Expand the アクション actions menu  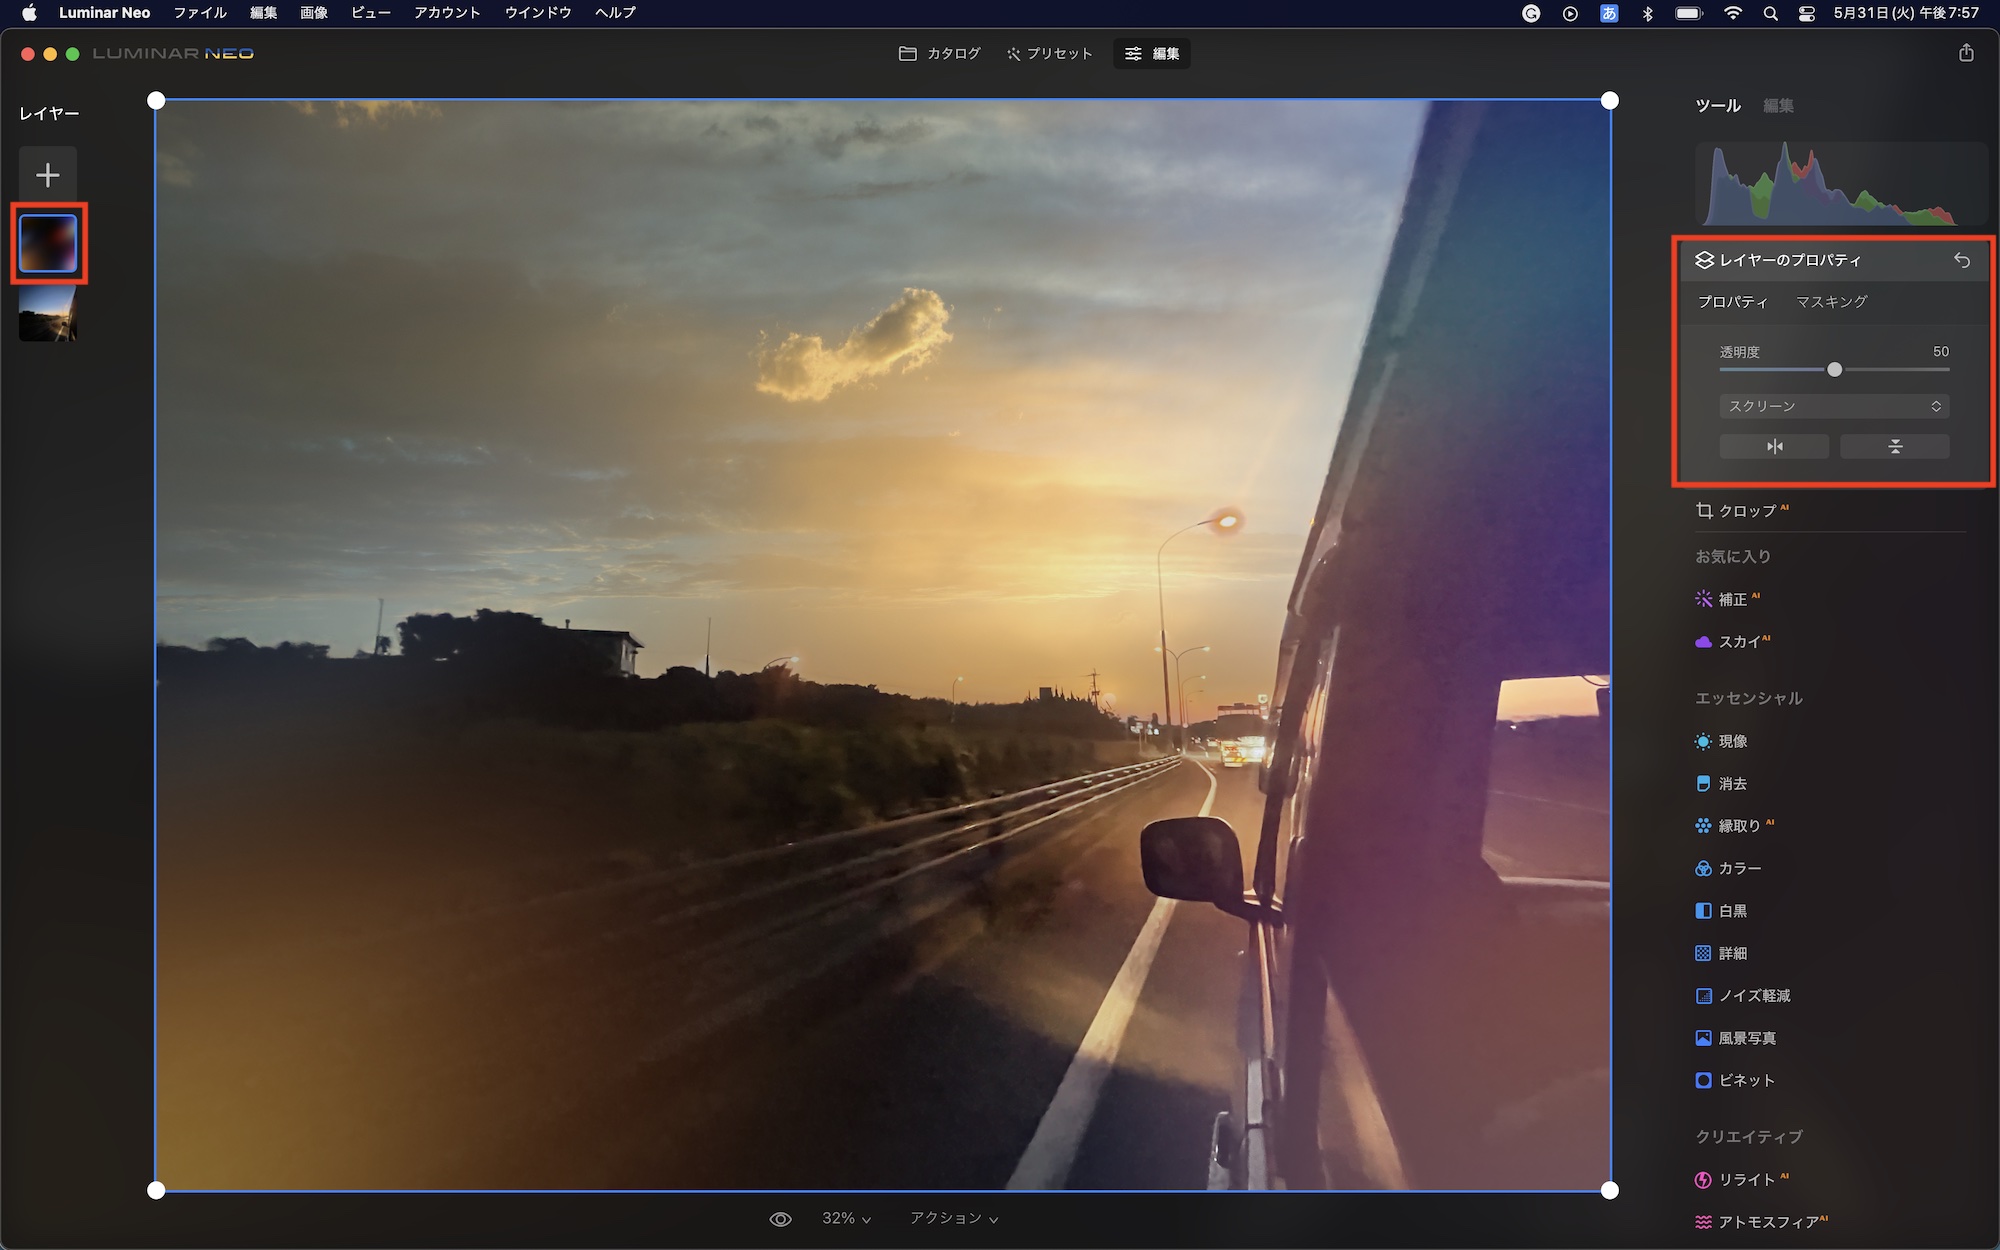pyautogui.click(x=953, y=1218)
